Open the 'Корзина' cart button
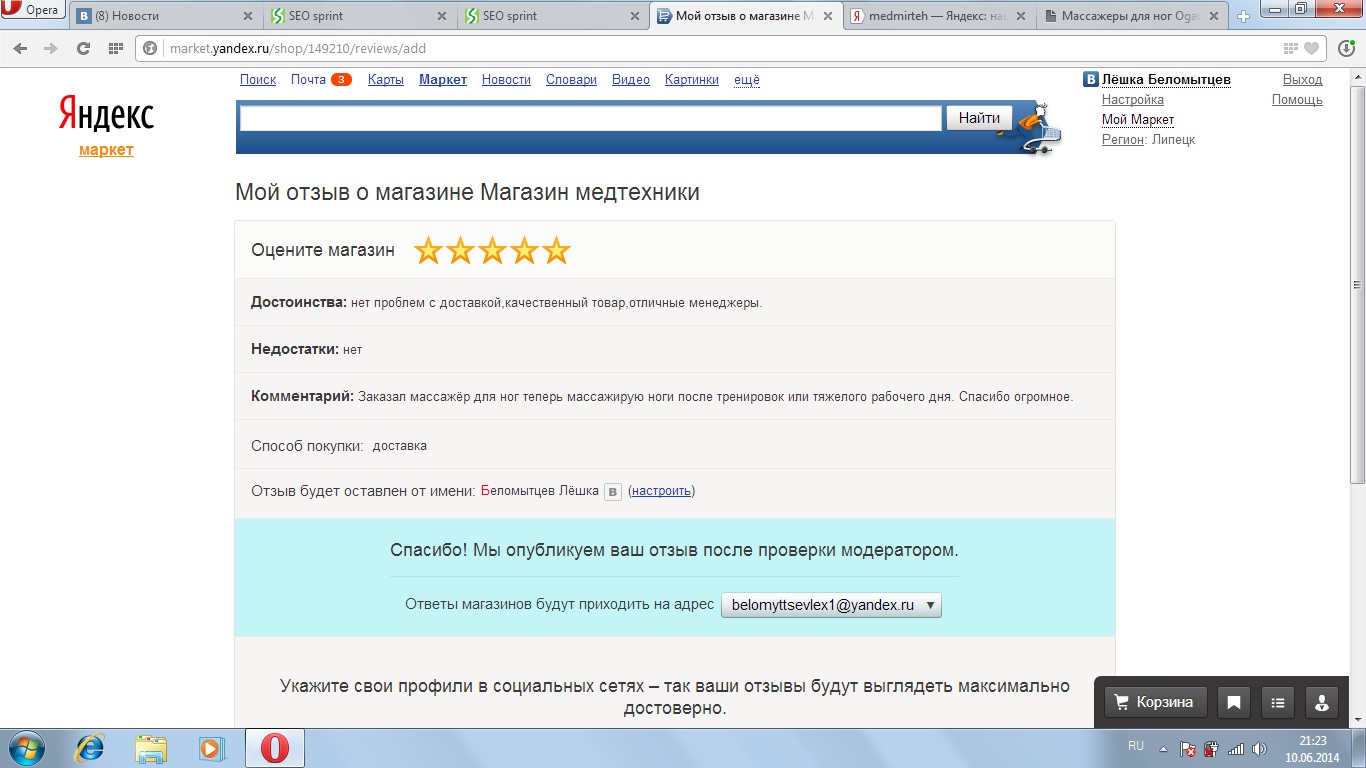1366x768 pixels. click(x=1156, y=702)
